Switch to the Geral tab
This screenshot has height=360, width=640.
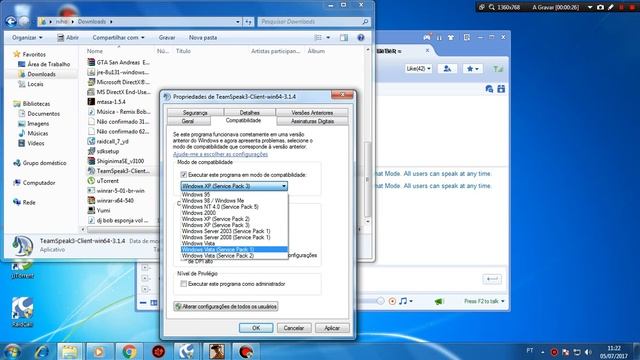(188, 121)
